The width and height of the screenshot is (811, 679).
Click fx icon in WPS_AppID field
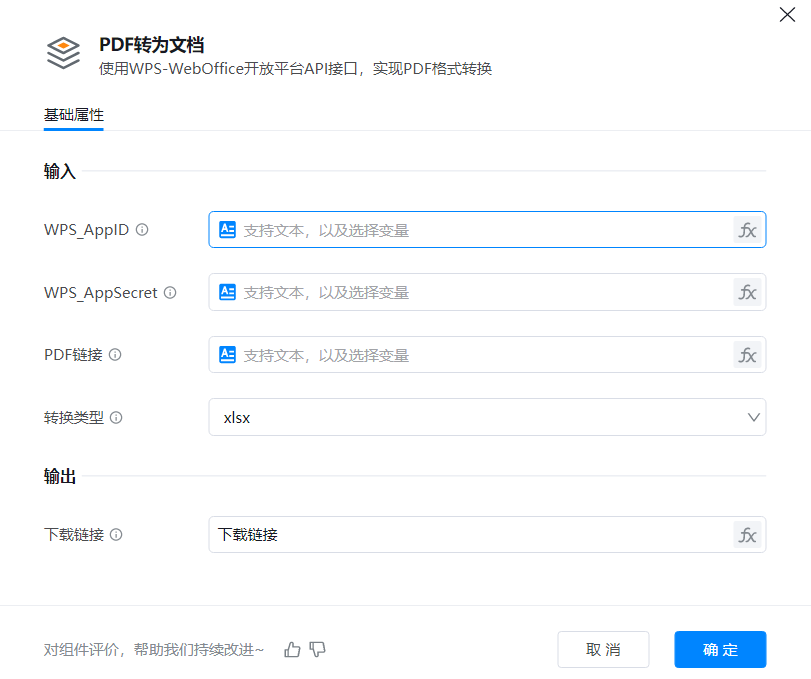coord(747,230)
